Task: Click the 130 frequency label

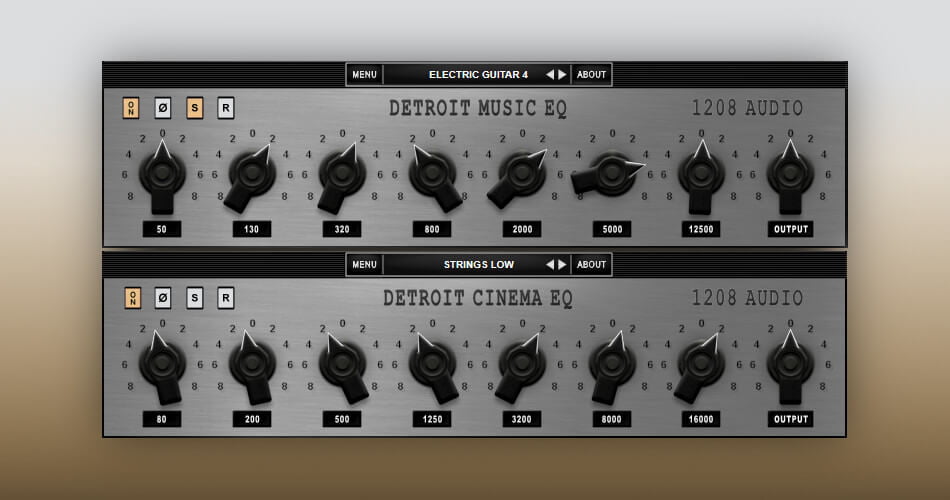Action: 251,229
